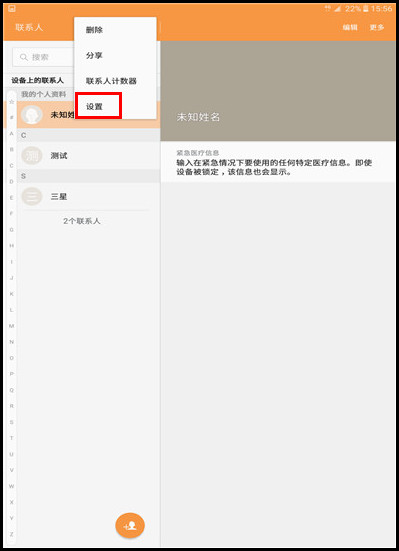Viewport: 399px width, 551px height.
Task: Tap the 未知姓名 profile avatar
Action: tap(32, 115)
